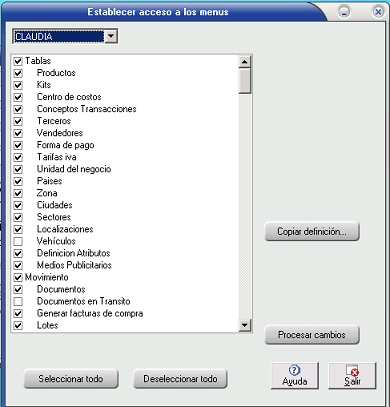Uncheck Medios Publicitarios checkbox
Viewport: 390px width, 407px height.
(18, 265)
